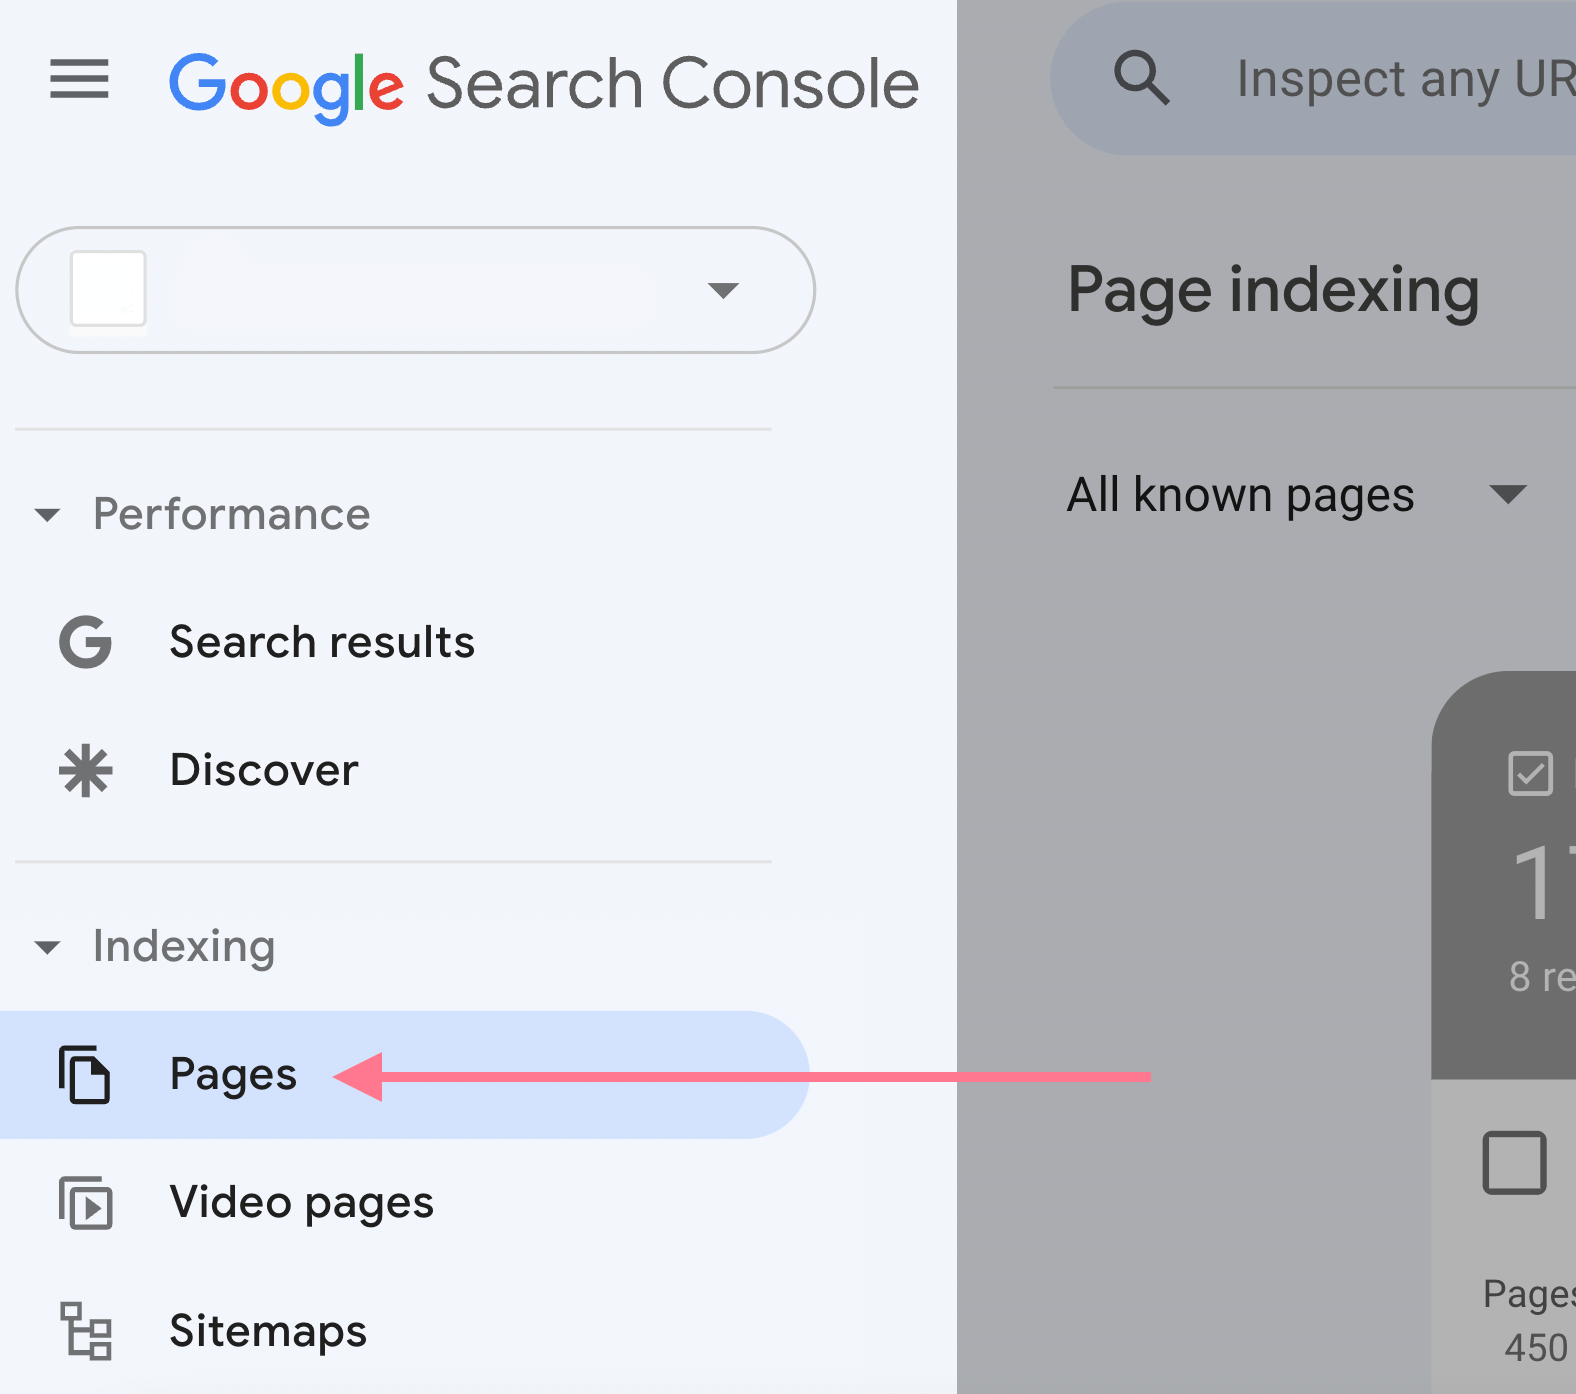1576x1394 pixels.
Task: Open the Search results report
Action: (322, 642)
